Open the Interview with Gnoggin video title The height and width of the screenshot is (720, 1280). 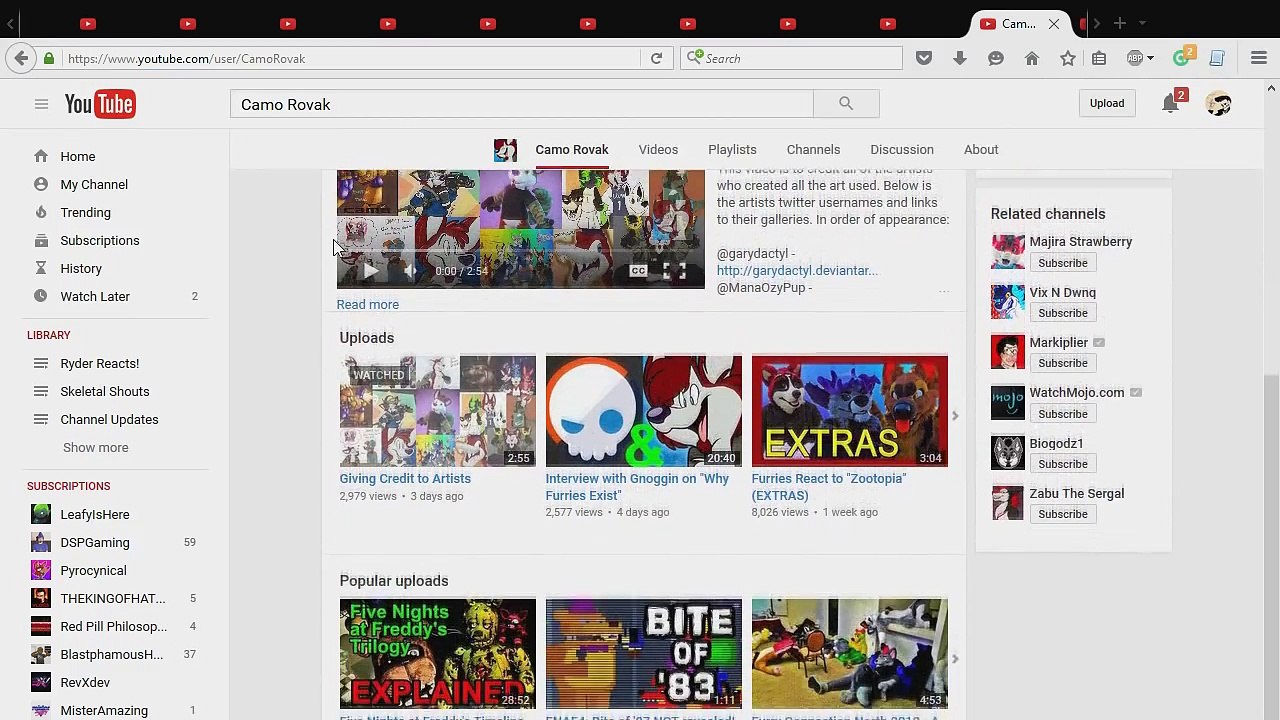pos(637,487)
